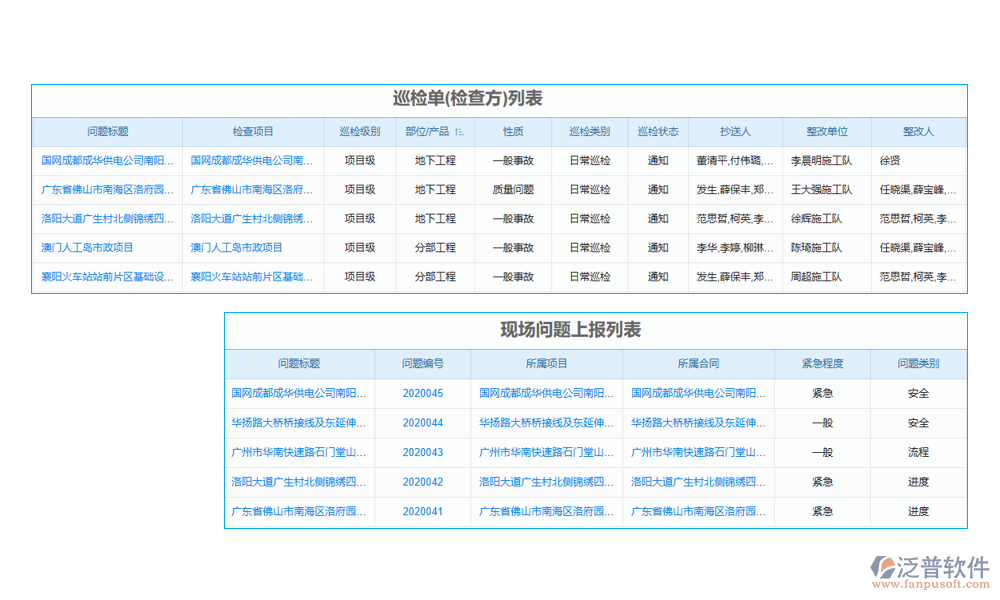This screenshot has width=1000, height=600.
Task: Click the sort icon beside 部位/产品 column header
Action: click(x=459, y=132)
